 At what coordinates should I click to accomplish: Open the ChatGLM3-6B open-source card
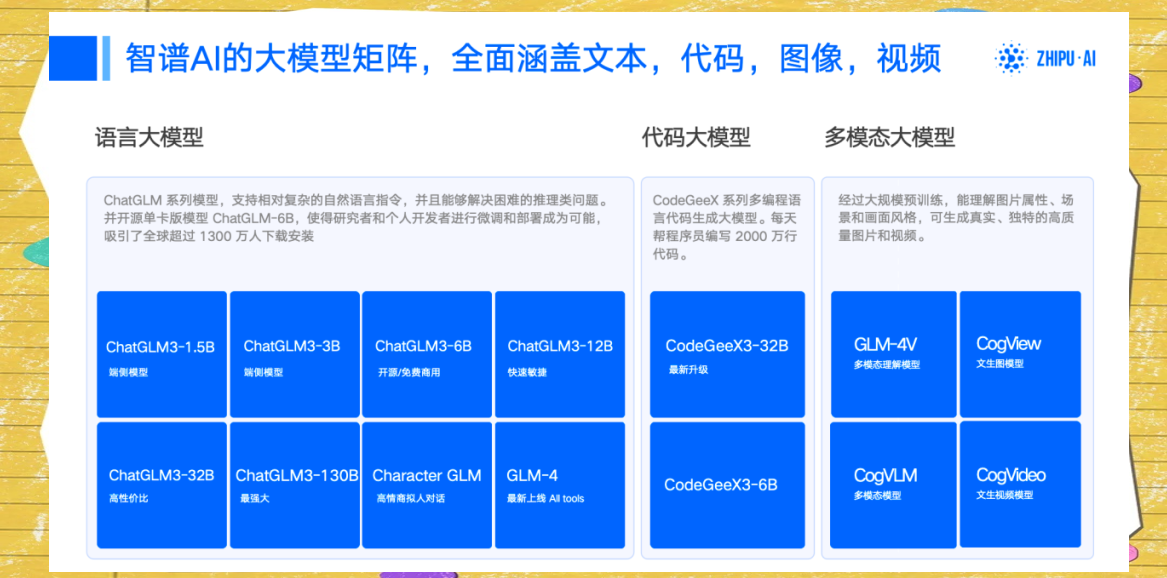pos(427,354)
